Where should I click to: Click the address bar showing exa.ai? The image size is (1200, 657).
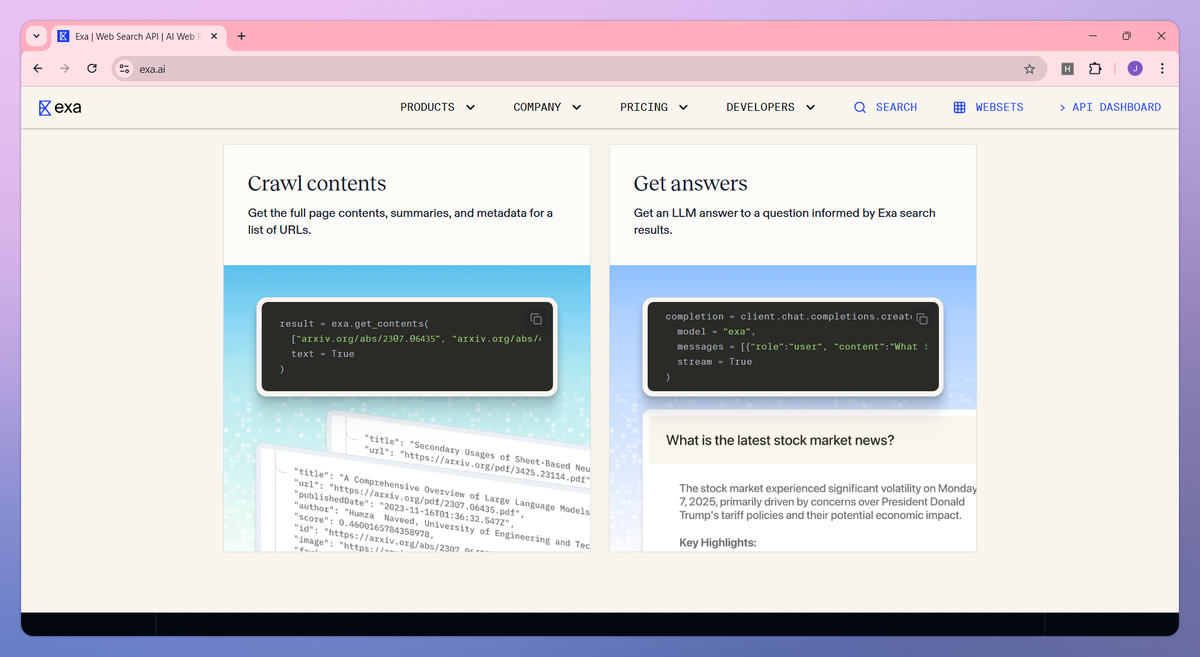click(x=578, y=68)
